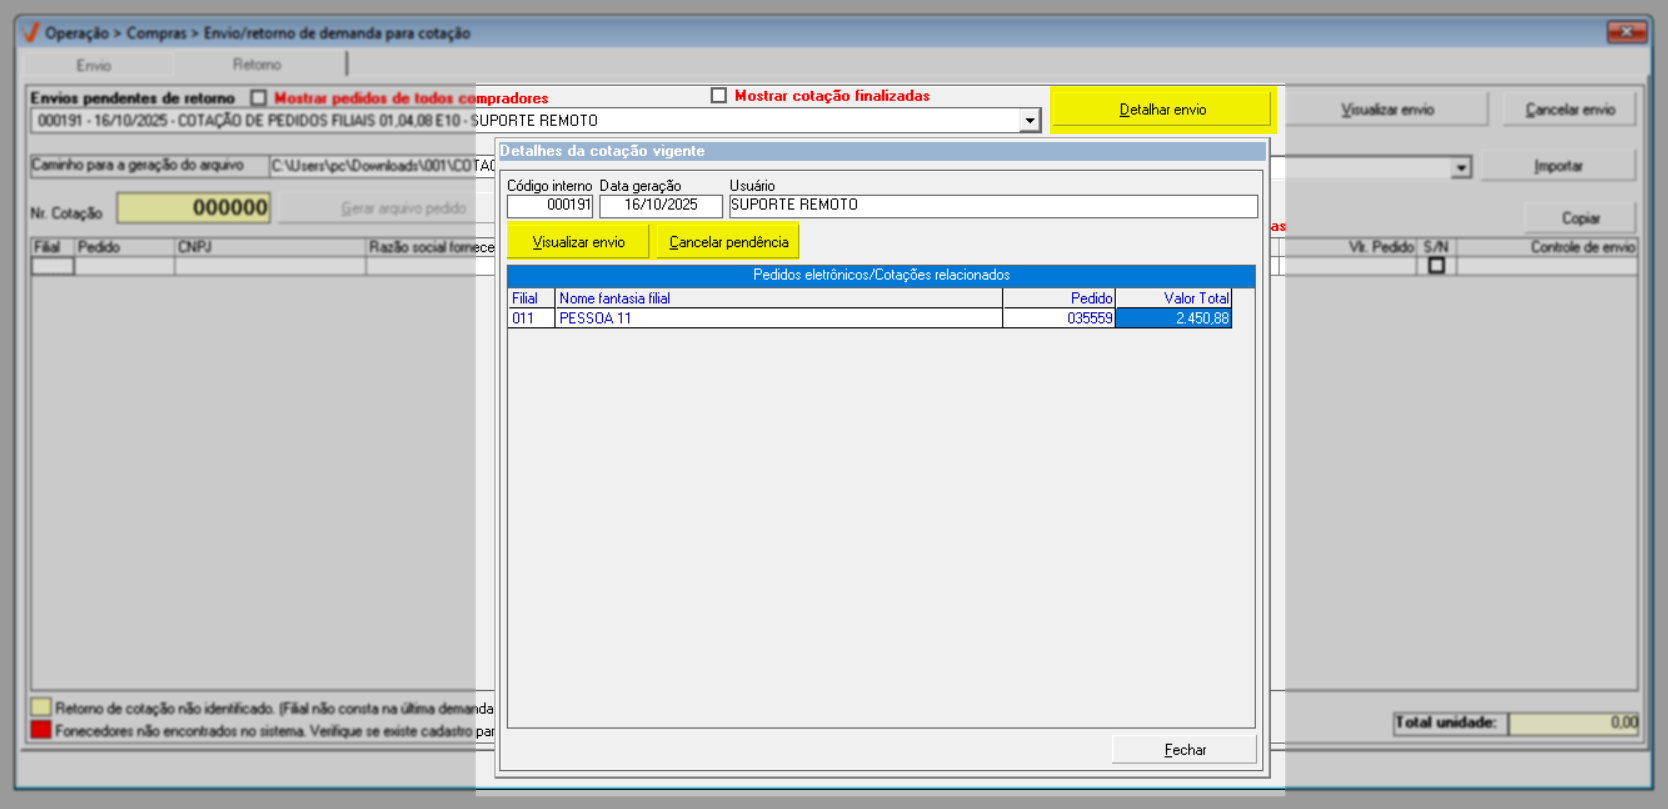Click the Detalhar envio button
1668x809 pixels.
(x=1161, y=109)
